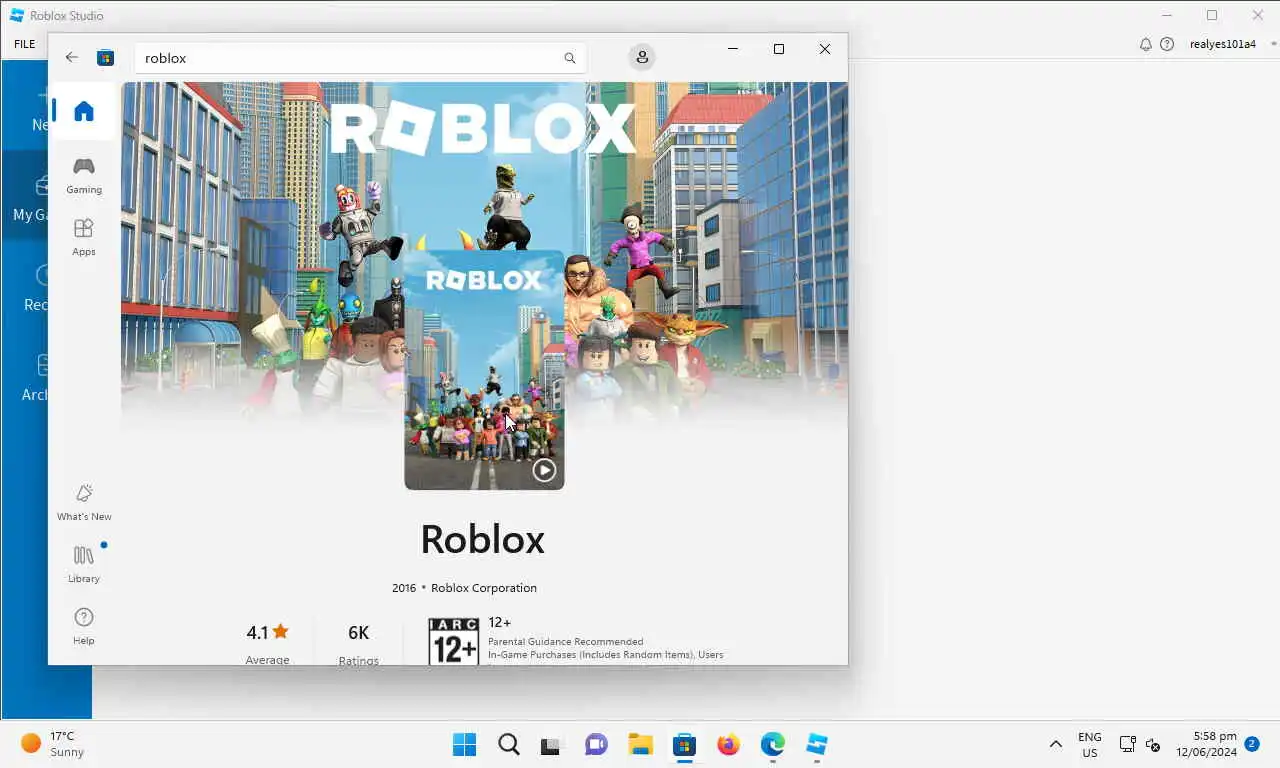Open the Gaming section in Store sidebar
Screen dimensions: 1280x768
84,175
